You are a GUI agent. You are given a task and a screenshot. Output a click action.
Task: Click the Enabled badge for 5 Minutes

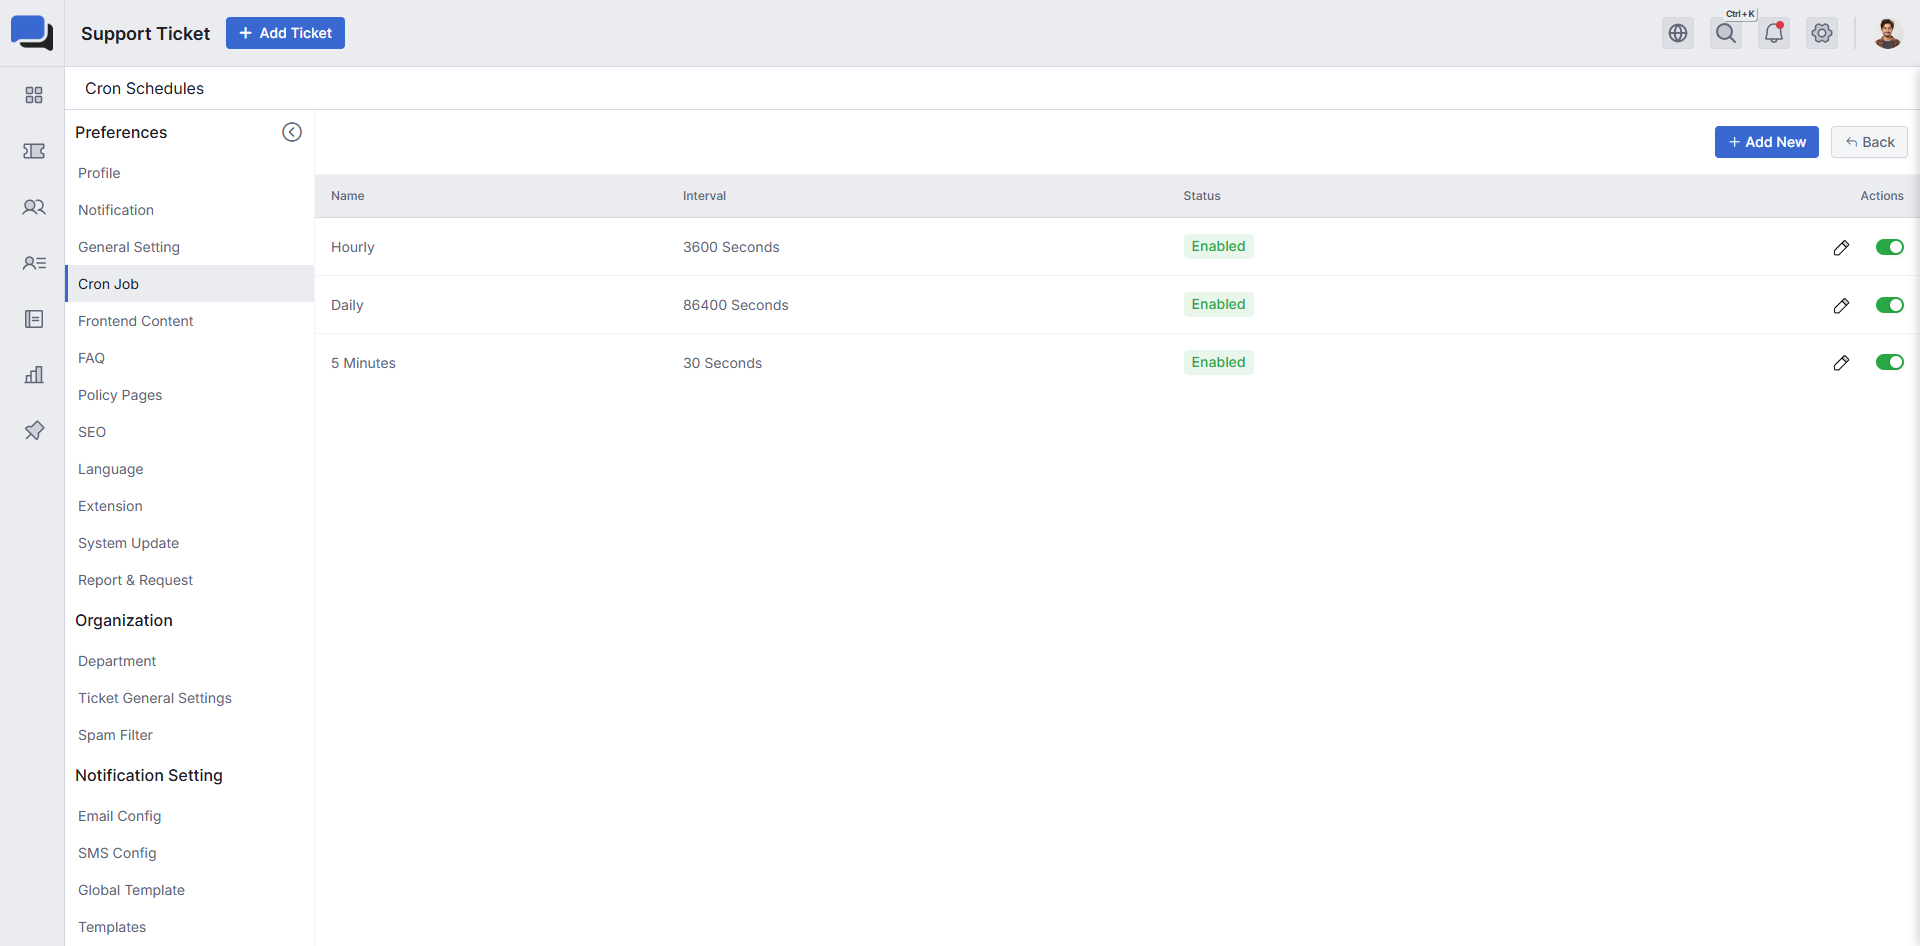coord(1218,362)
